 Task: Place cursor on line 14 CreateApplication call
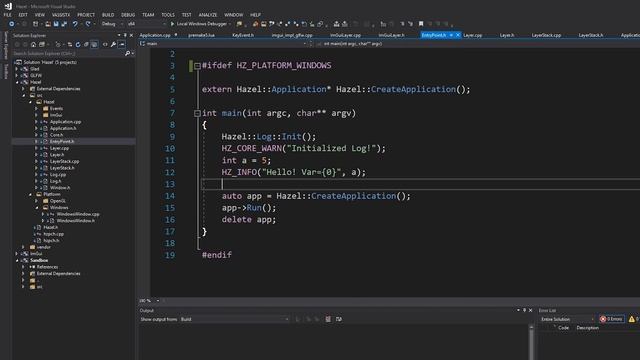[353, 196]
